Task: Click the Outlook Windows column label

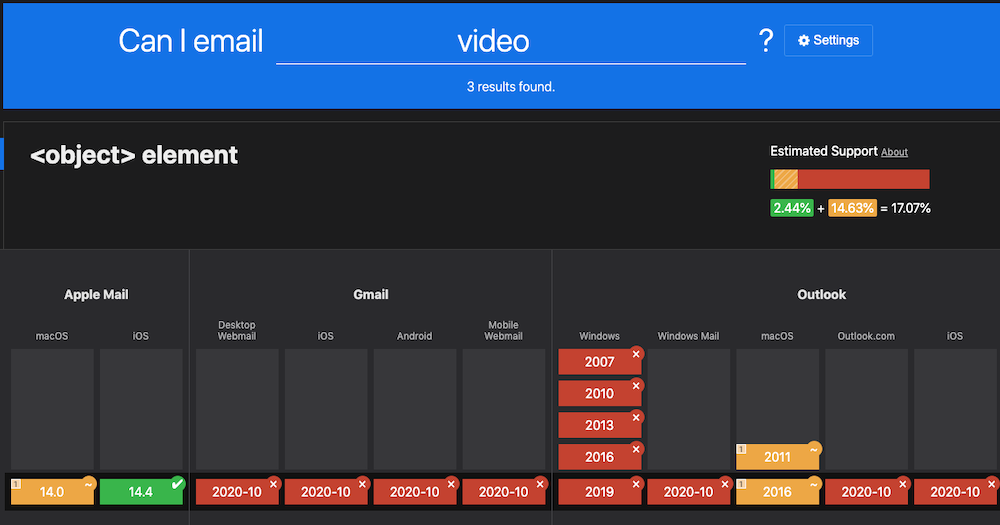Action: pyautogui.click(x=599, y=336)
